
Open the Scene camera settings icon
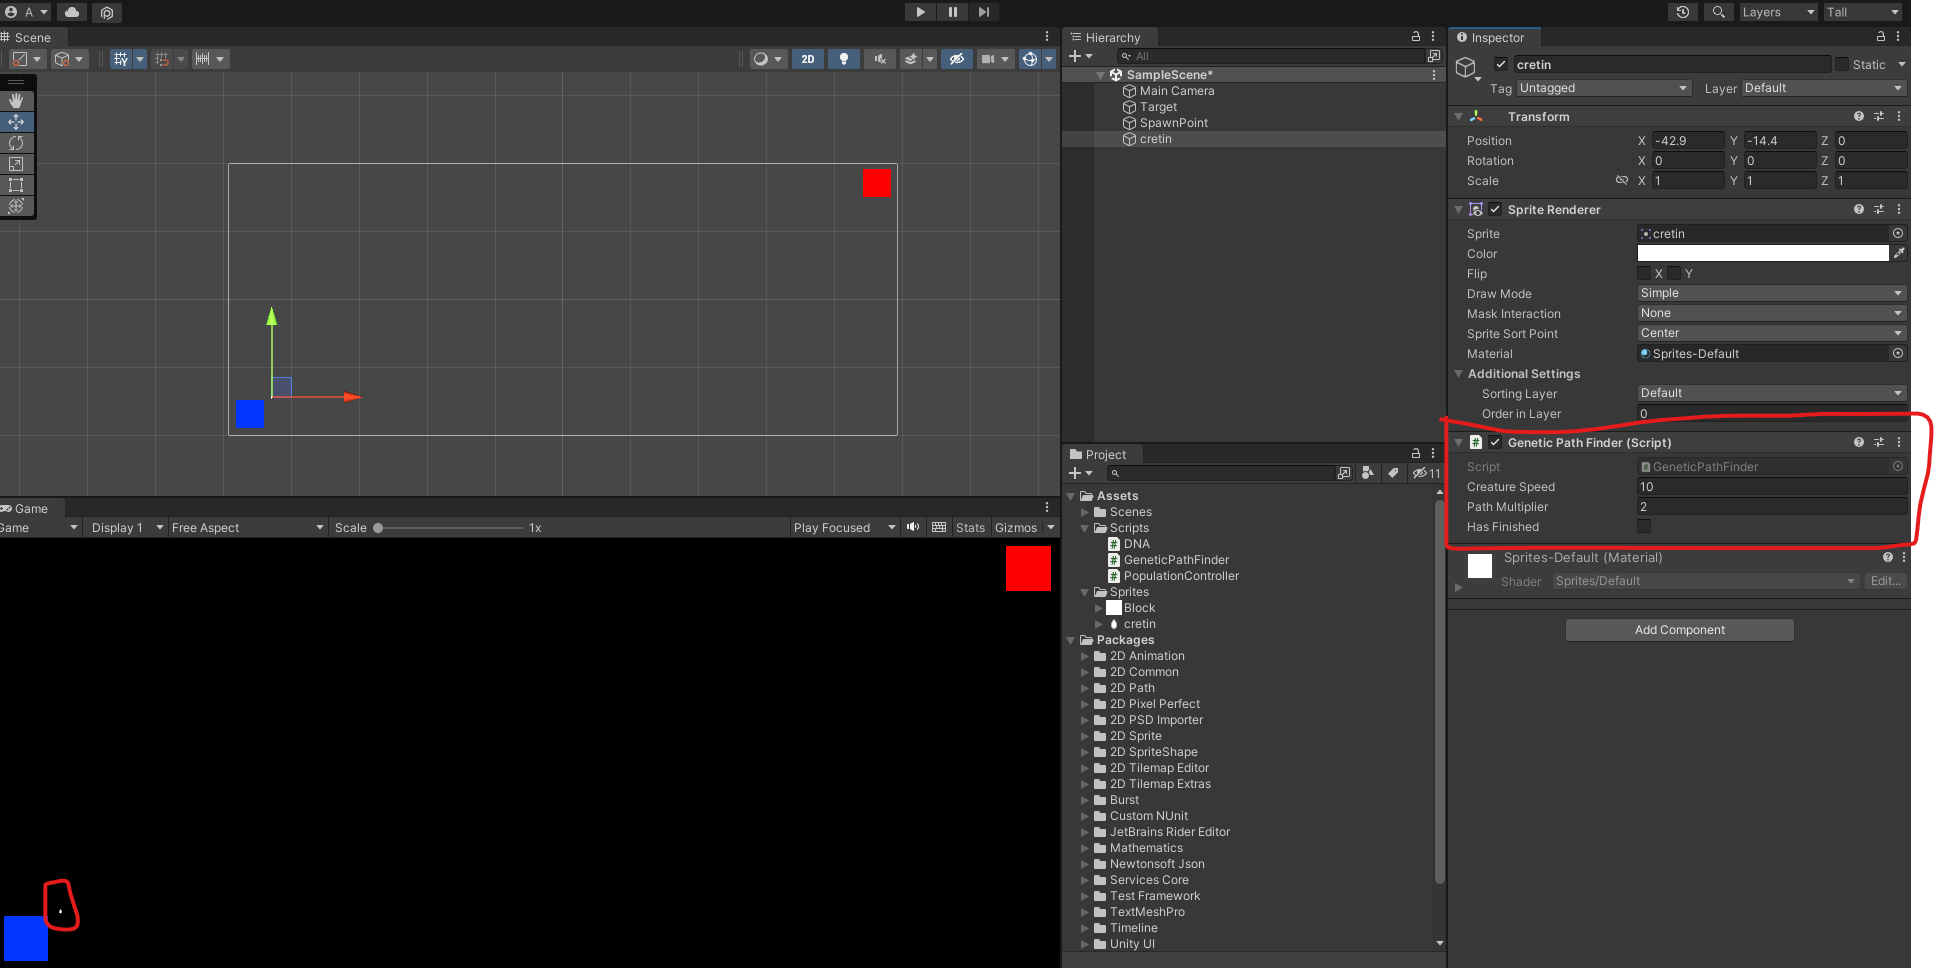click(x=988, y=59)
